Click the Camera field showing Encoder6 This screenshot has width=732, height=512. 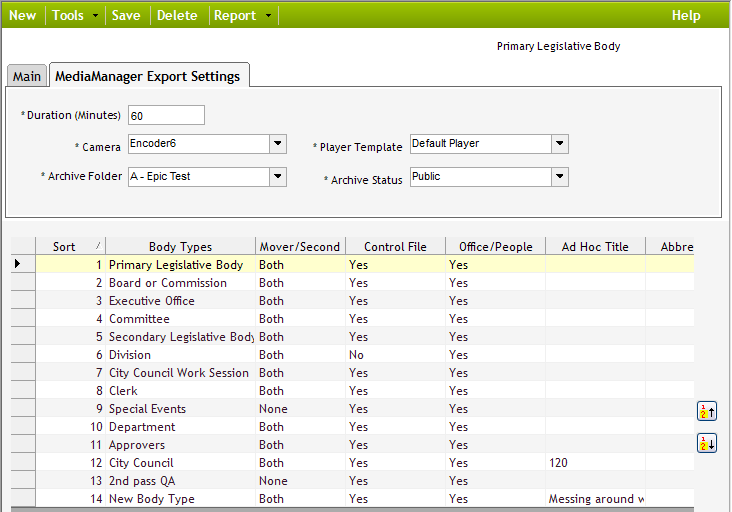pyautogui.click(x=199, y=144)
